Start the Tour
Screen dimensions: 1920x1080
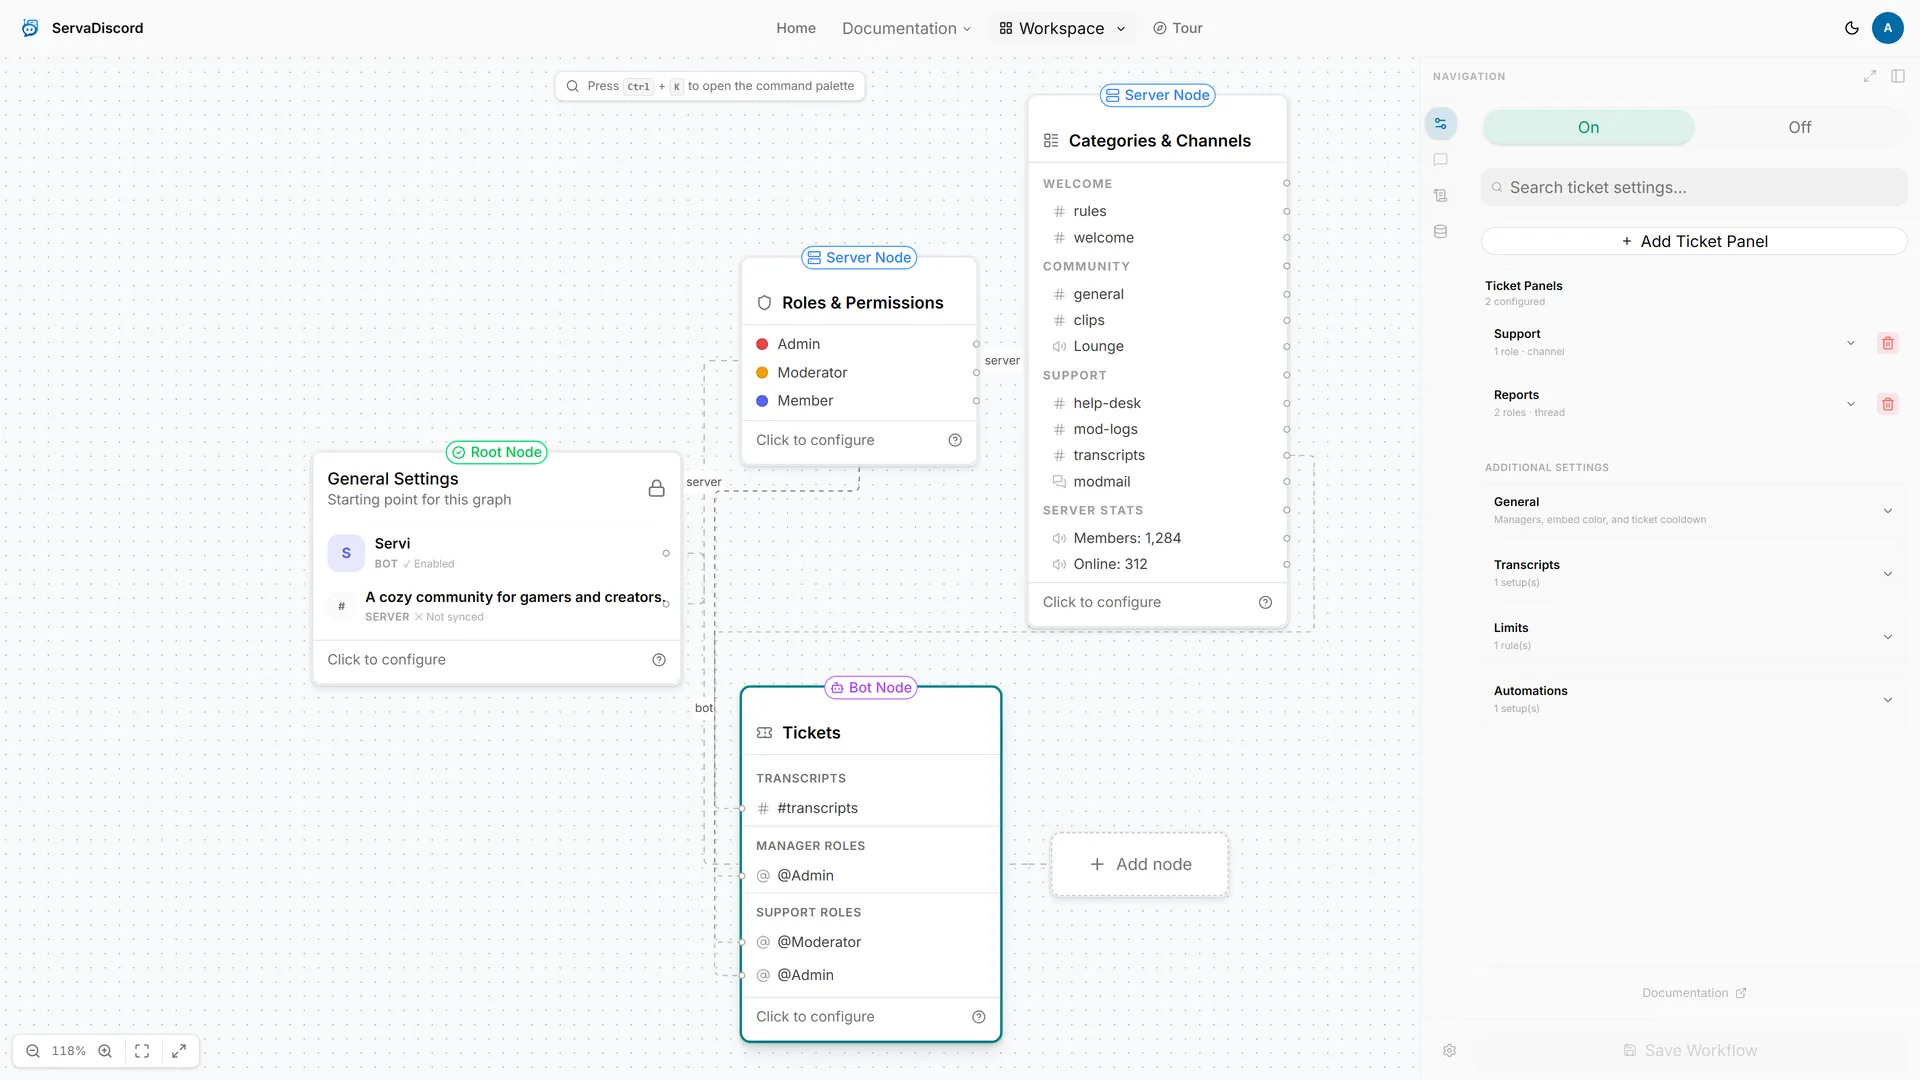1177,28
